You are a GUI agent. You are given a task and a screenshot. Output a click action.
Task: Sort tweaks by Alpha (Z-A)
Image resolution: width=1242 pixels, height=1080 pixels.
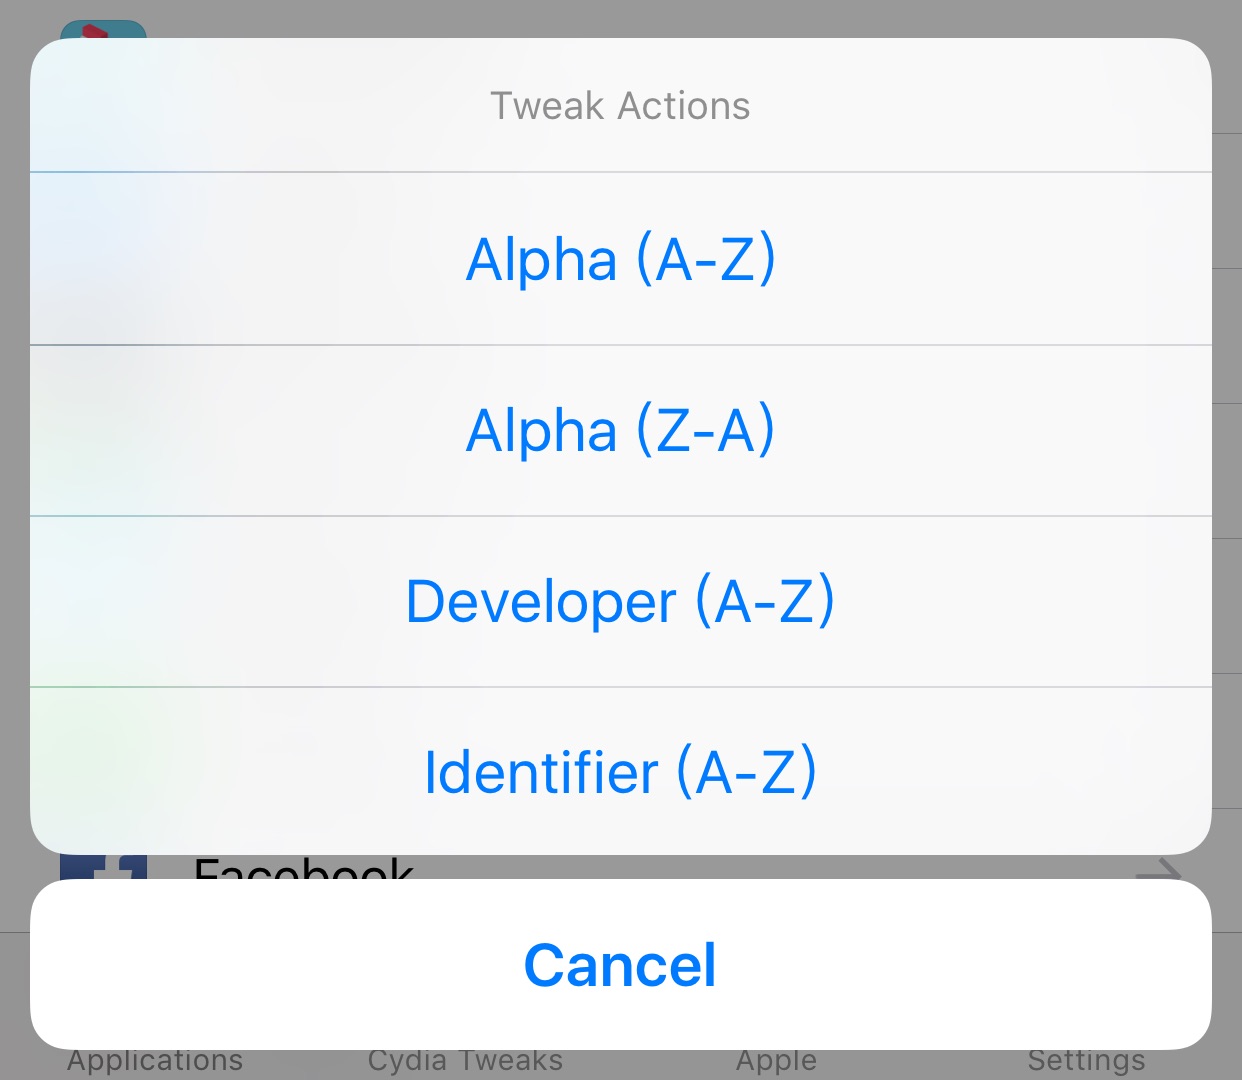(621, 431)
